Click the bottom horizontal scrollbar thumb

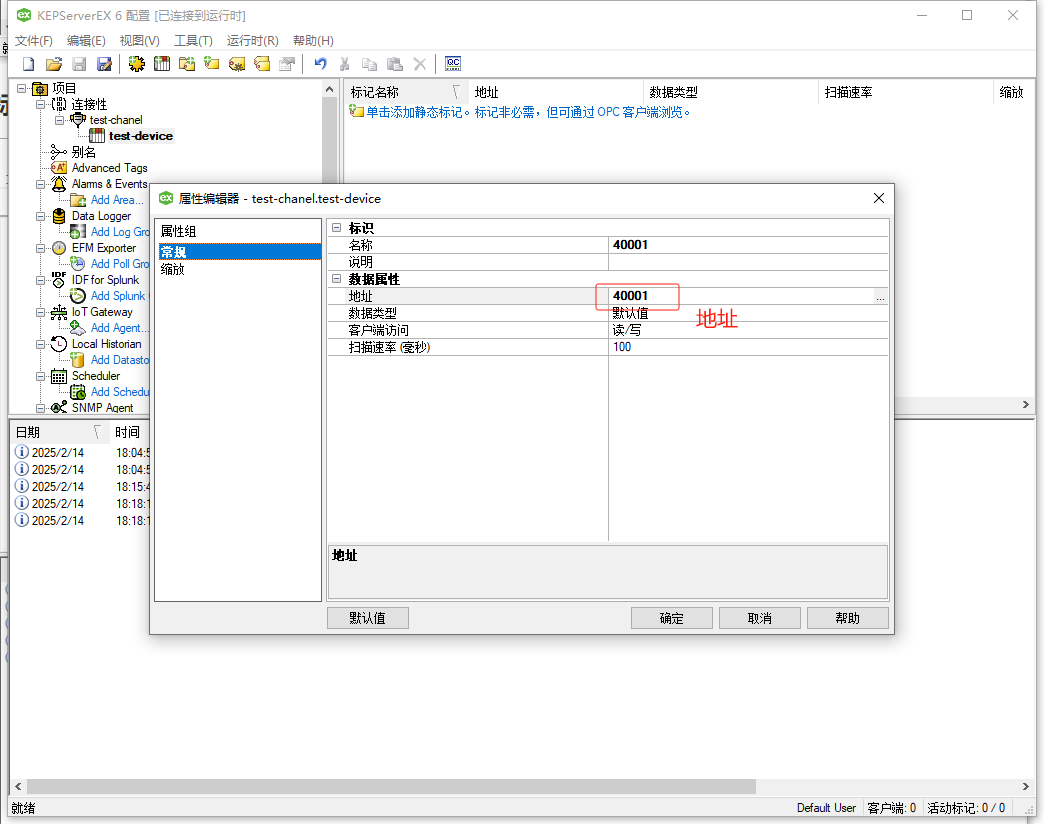(391, 787)
